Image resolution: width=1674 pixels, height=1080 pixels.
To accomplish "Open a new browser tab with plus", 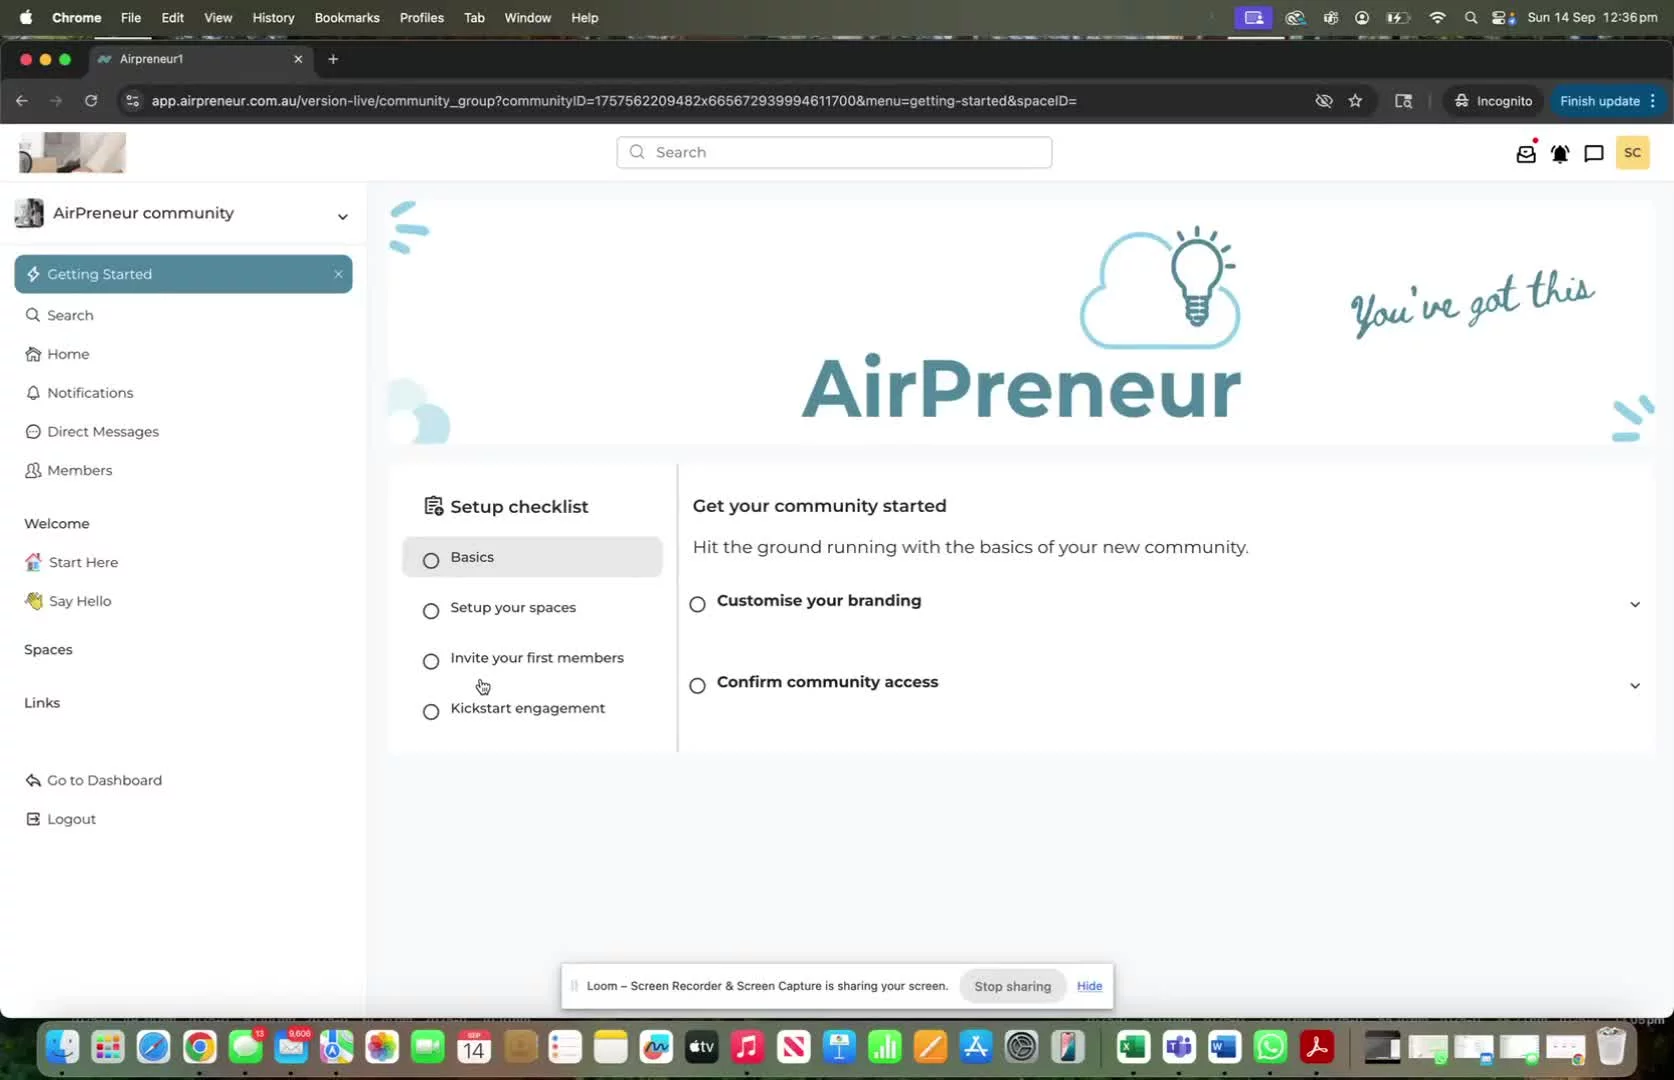I will coord(333,59).
